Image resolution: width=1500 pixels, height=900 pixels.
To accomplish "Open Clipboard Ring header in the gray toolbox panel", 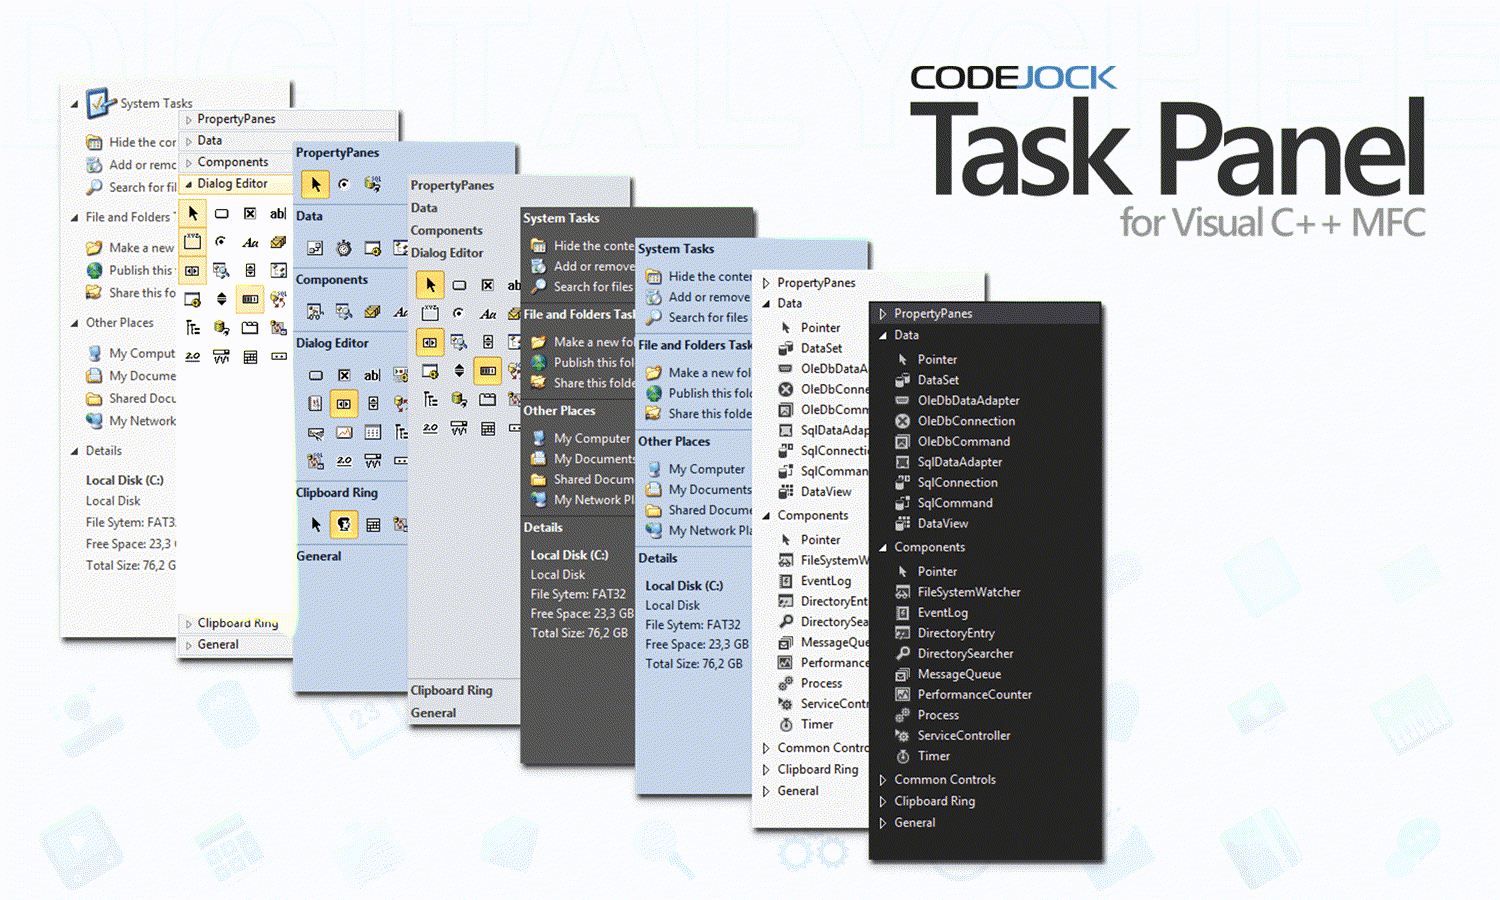I will (x=451, y=690).
